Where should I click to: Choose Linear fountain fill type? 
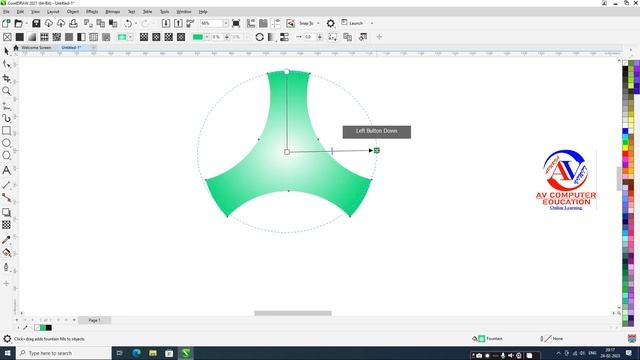(x=144, y=37)
